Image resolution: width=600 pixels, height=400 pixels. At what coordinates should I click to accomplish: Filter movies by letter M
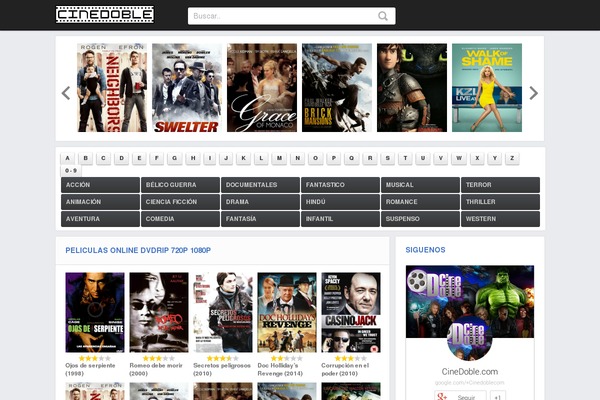coord(279,158)
